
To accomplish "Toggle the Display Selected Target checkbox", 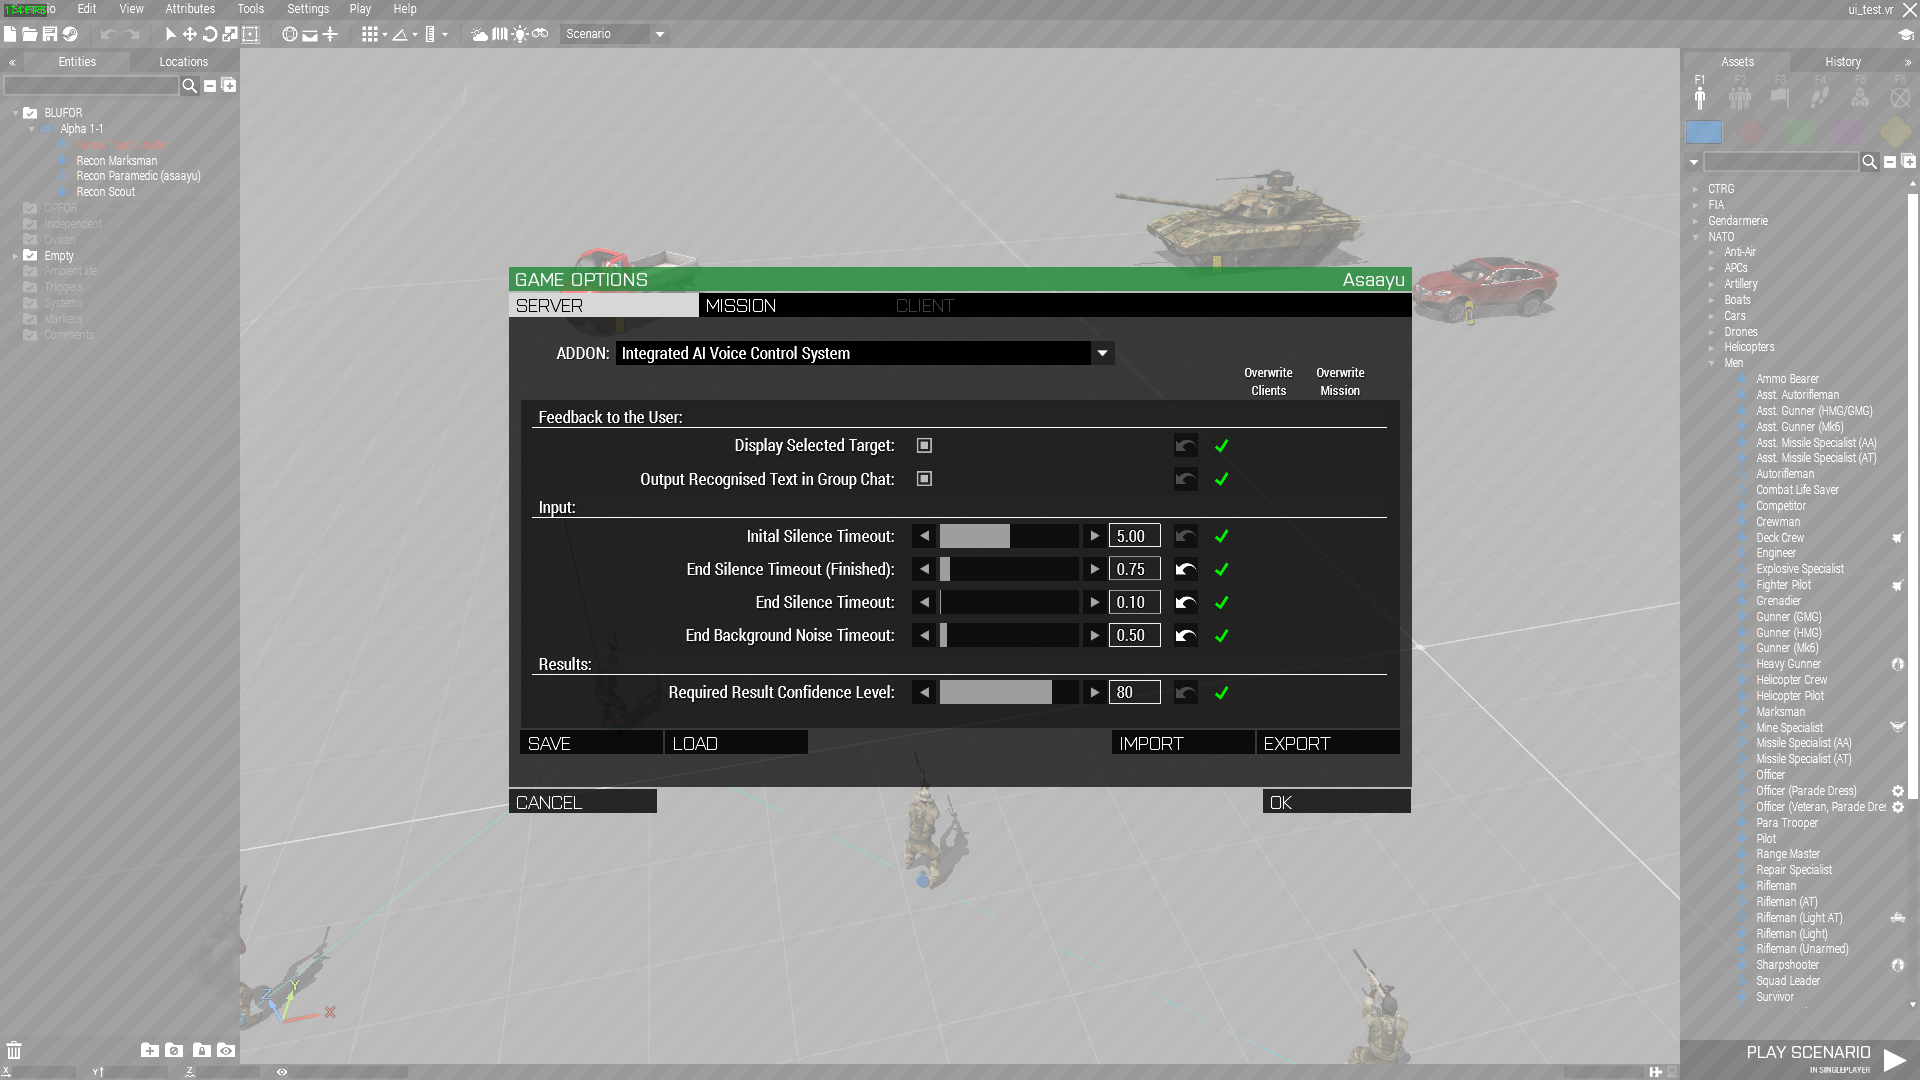I will 924,445.
